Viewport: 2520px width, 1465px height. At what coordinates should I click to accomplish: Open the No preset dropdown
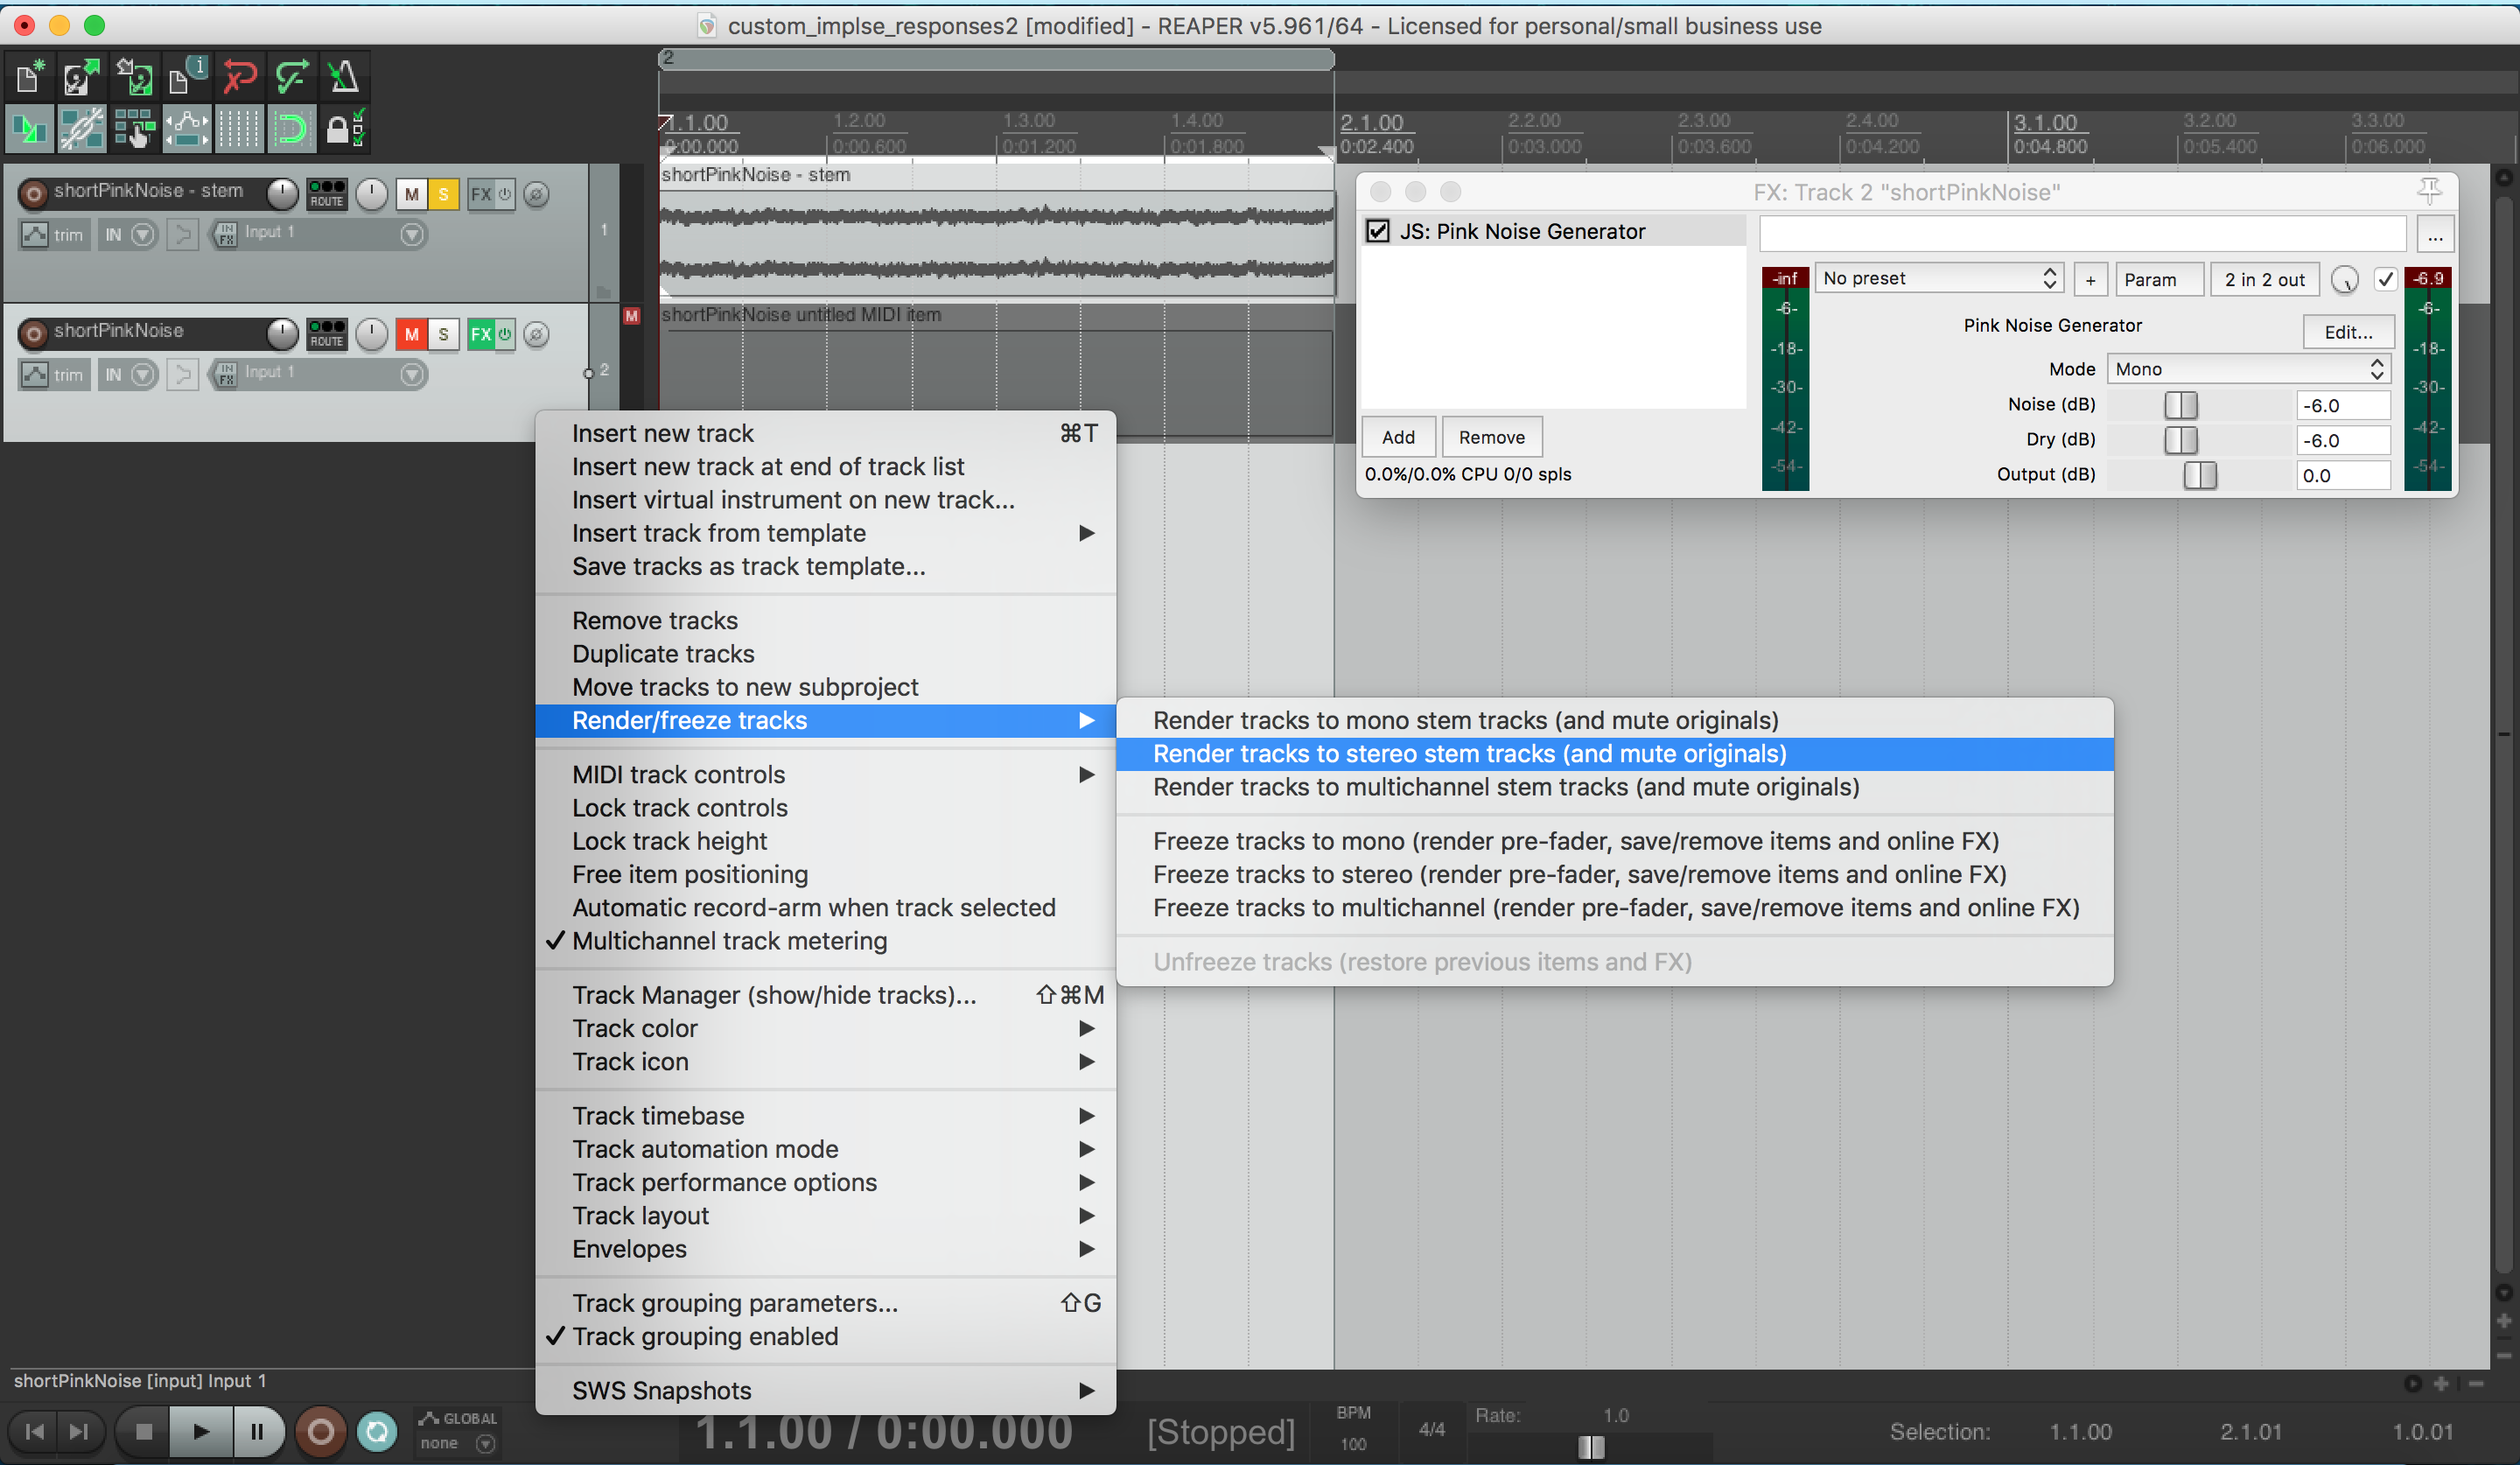[1939, 279]
